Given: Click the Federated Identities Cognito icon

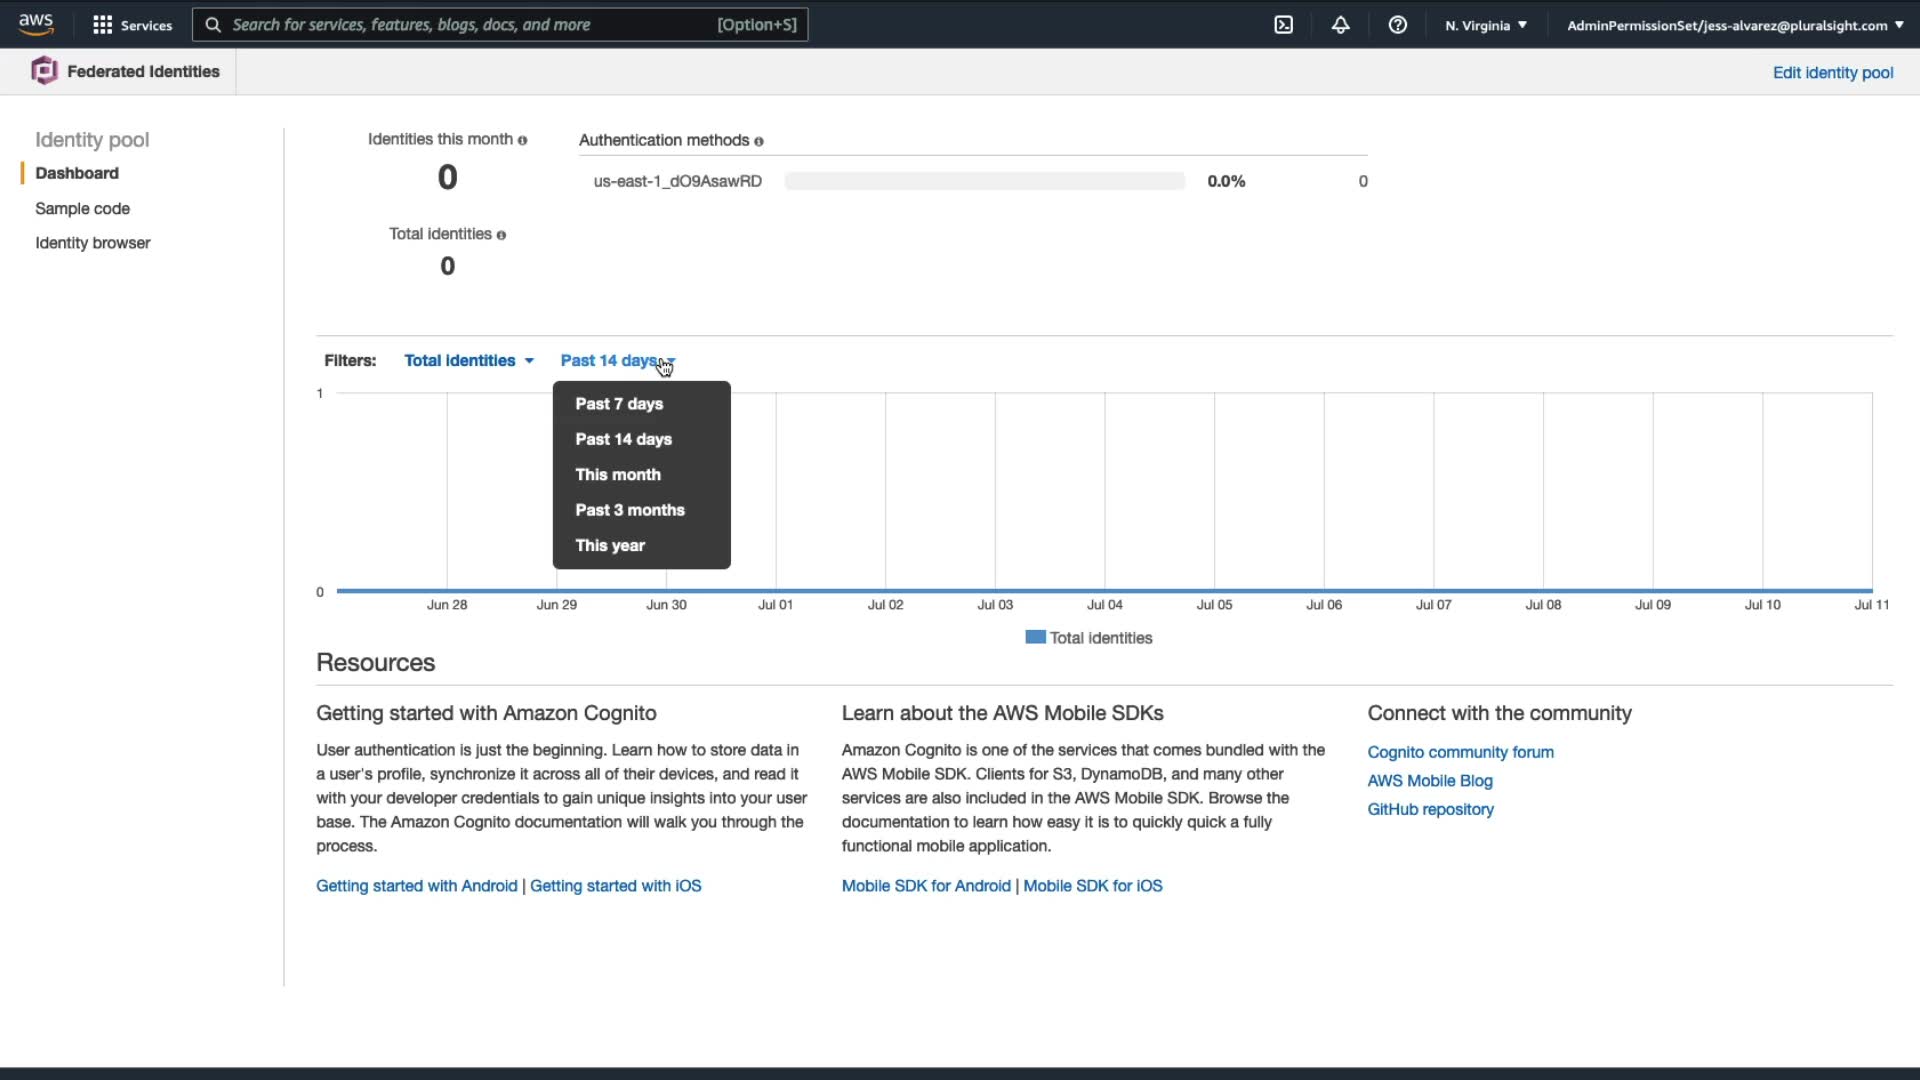Looking at the screenshot, I should (x=44, y=71).
